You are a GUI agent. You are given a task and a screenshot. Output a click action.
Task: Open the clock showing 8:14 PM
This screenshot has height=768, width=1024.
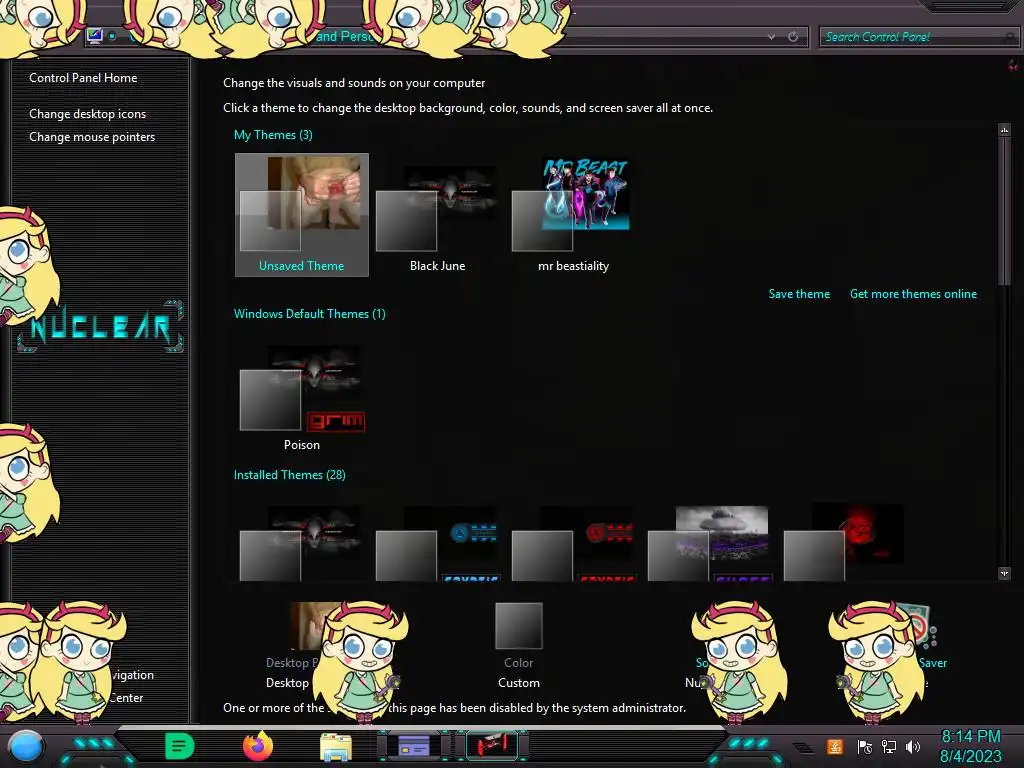(x=970, y=737)
